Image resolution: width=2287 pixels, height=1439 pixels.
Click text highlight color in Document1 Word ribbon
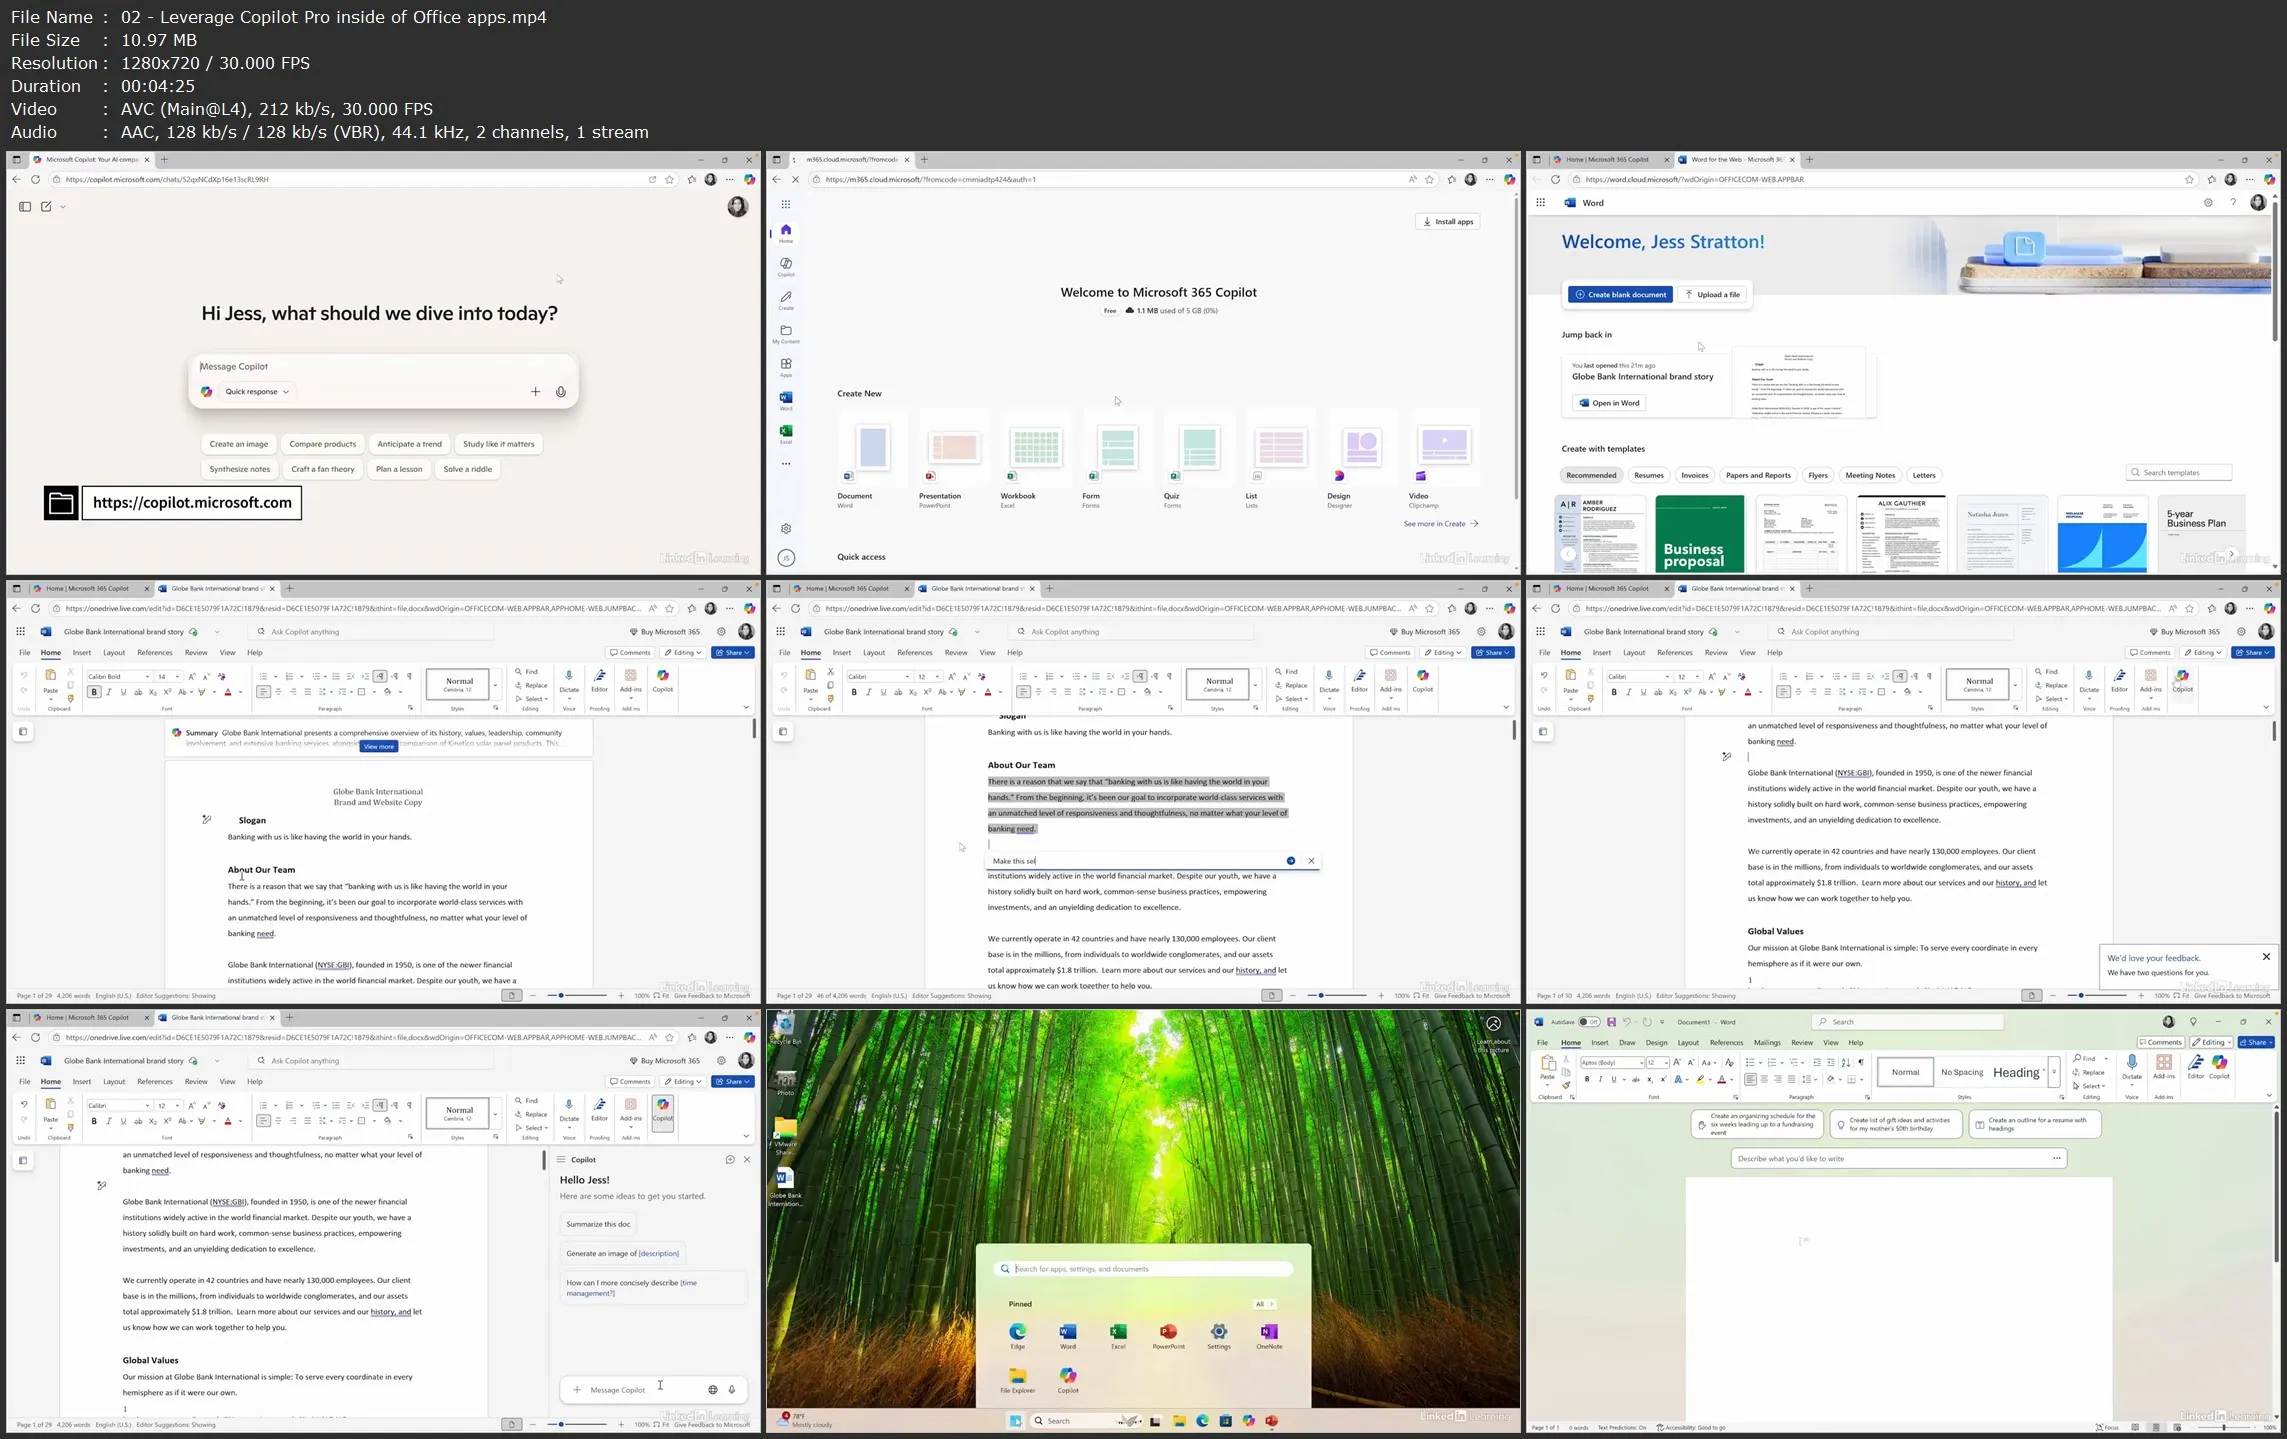click(1699, 1080)
